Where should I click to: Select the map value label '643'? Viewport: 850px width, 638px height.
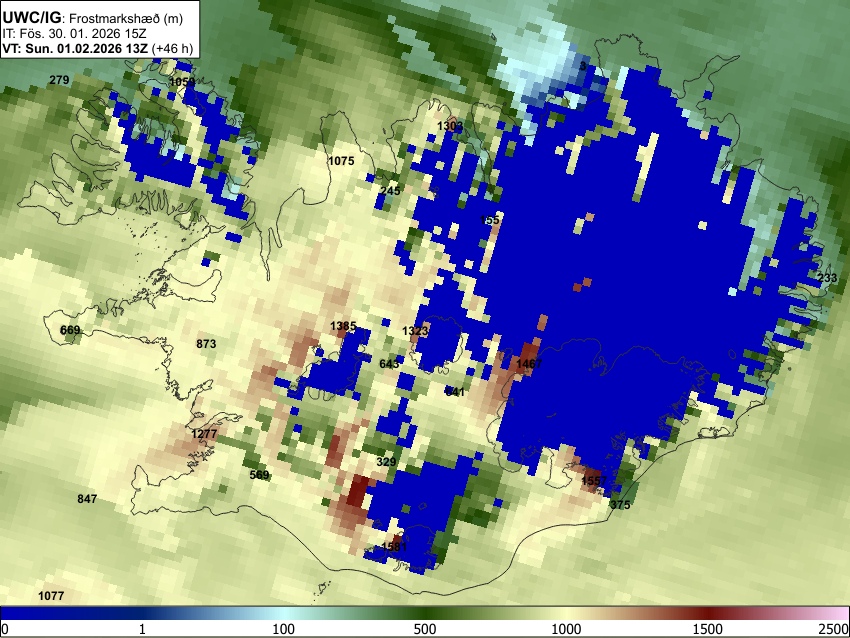pos(389,363)
